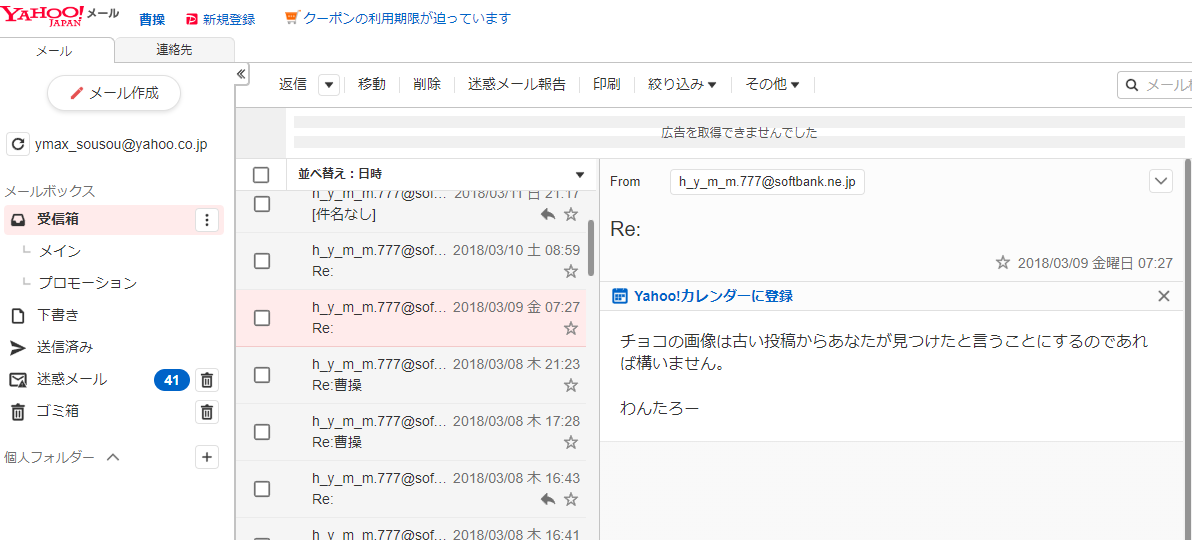Open the その他 menu in toolbar
This screenshot has width=1192, height=540.
[772, 85]
